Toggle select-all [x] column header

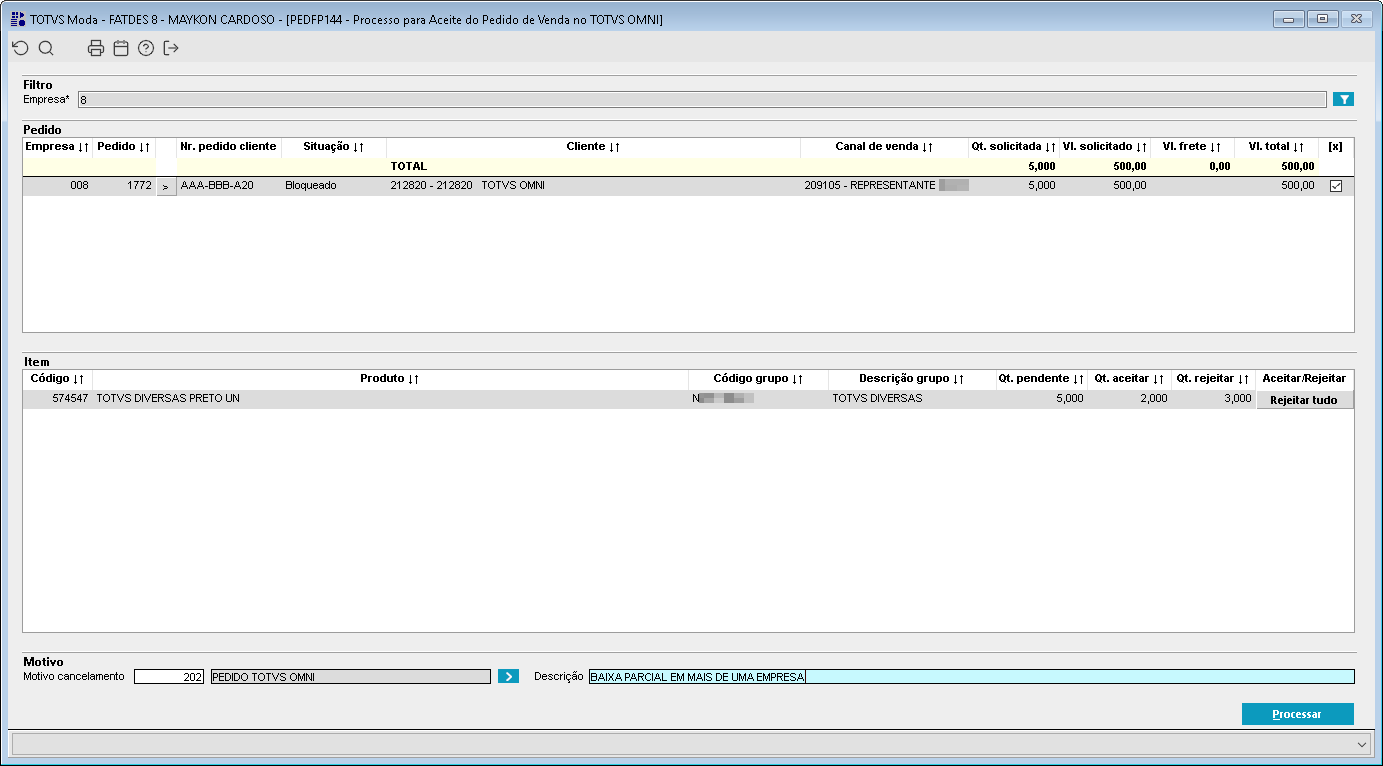coord(1335,147)
